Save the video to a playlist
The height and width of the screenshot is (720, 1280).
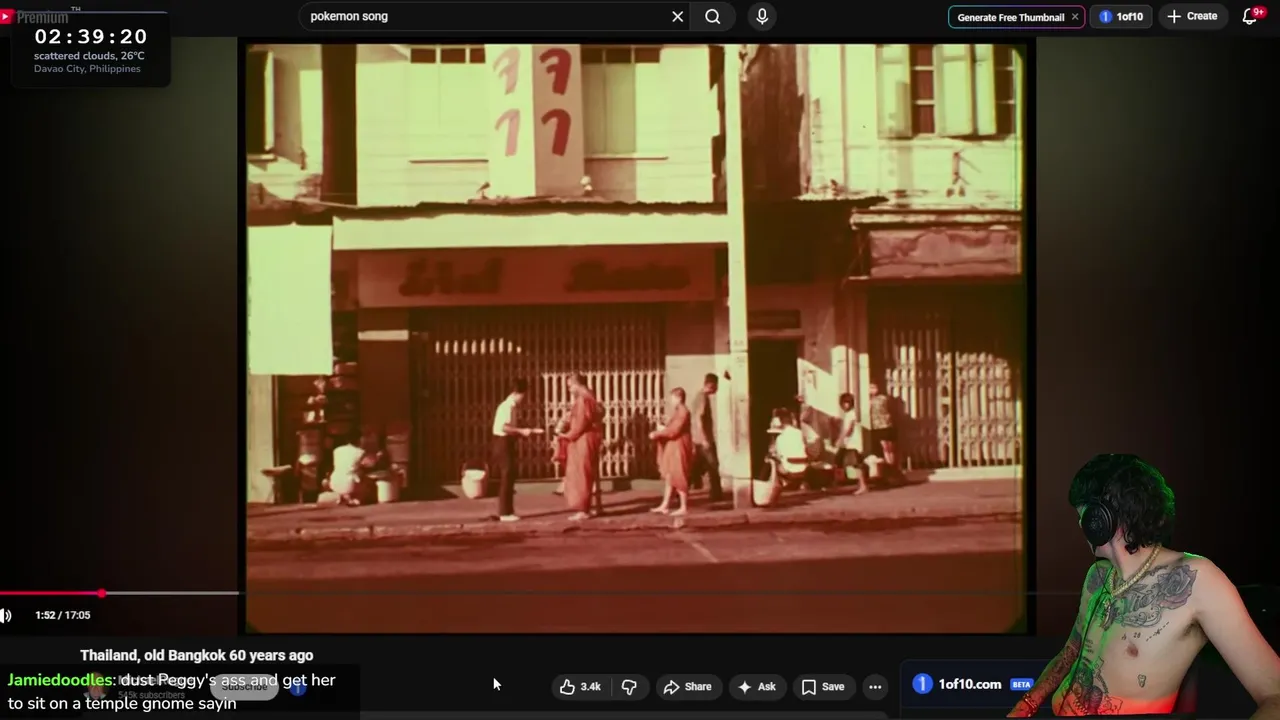pos(823,686)
